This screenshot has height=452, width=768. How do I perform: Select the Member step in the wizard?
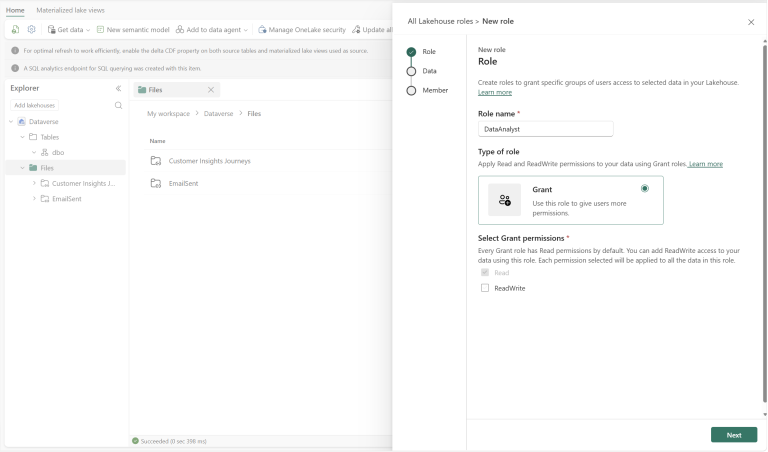tap(427, 91)
